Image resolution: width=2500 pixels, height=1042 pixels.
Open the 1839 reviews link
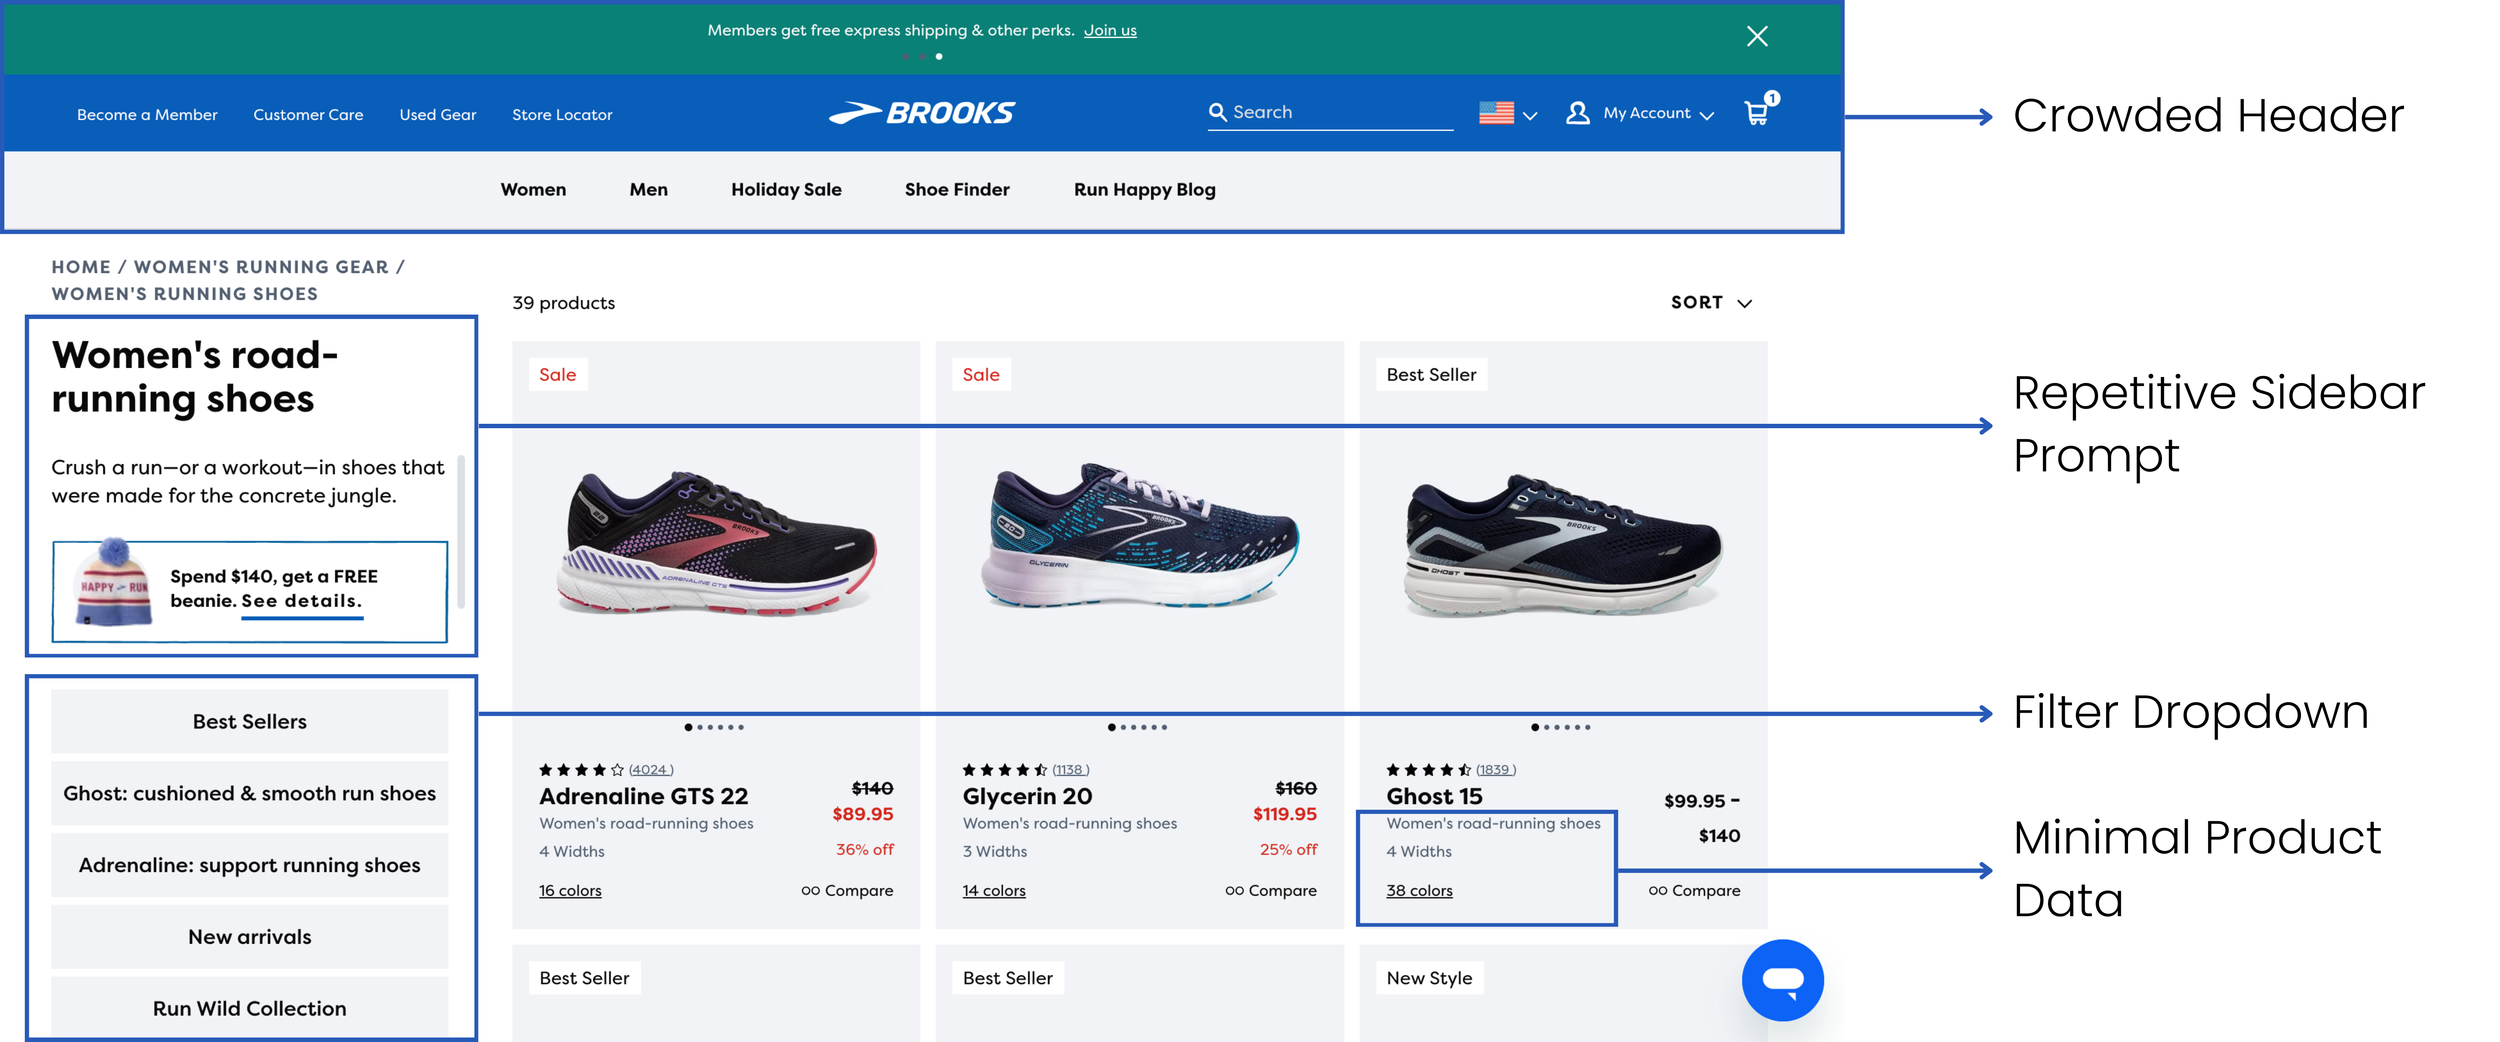1495,769
